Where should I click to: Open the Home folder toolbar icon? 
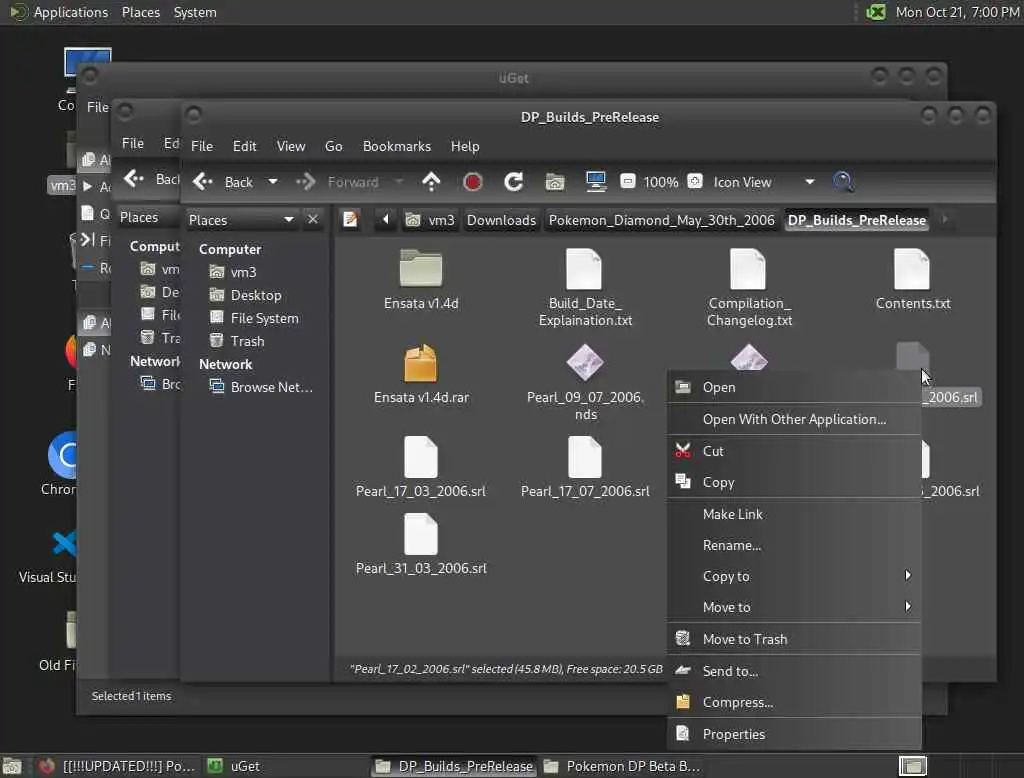[x=555, y=182]
